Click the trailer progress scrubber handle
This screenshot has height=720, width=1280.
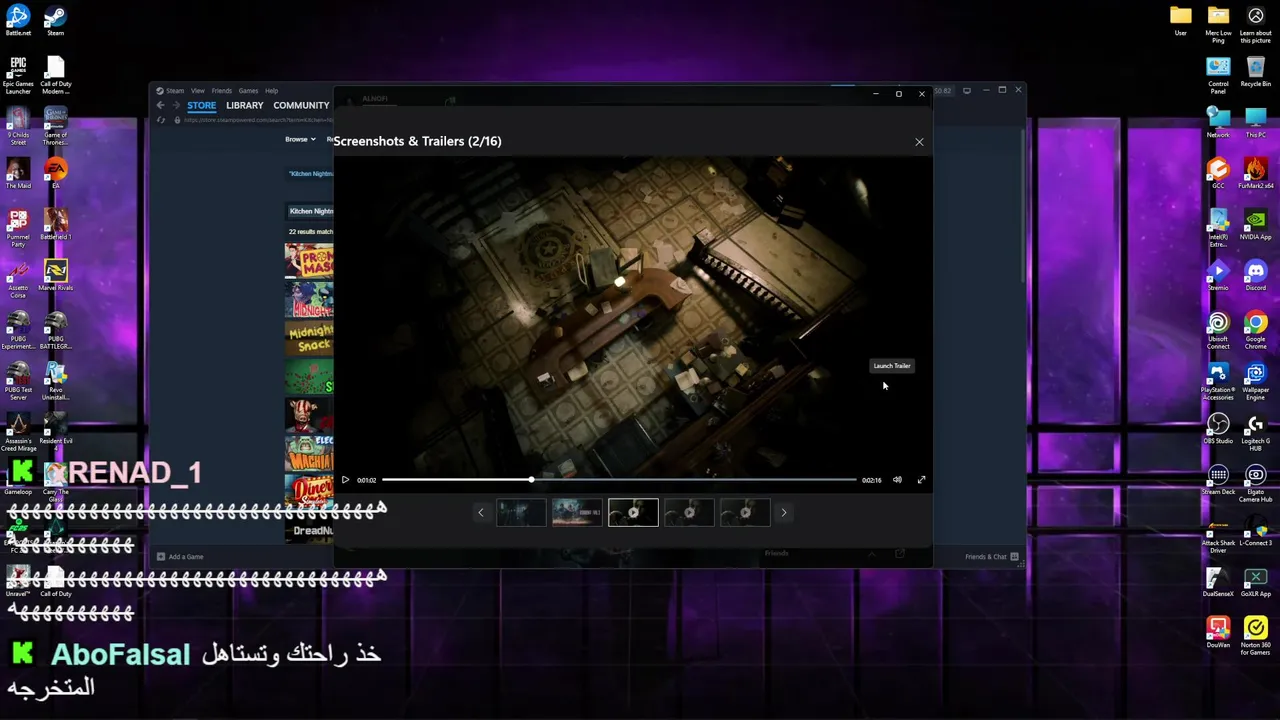coord(531,480)
